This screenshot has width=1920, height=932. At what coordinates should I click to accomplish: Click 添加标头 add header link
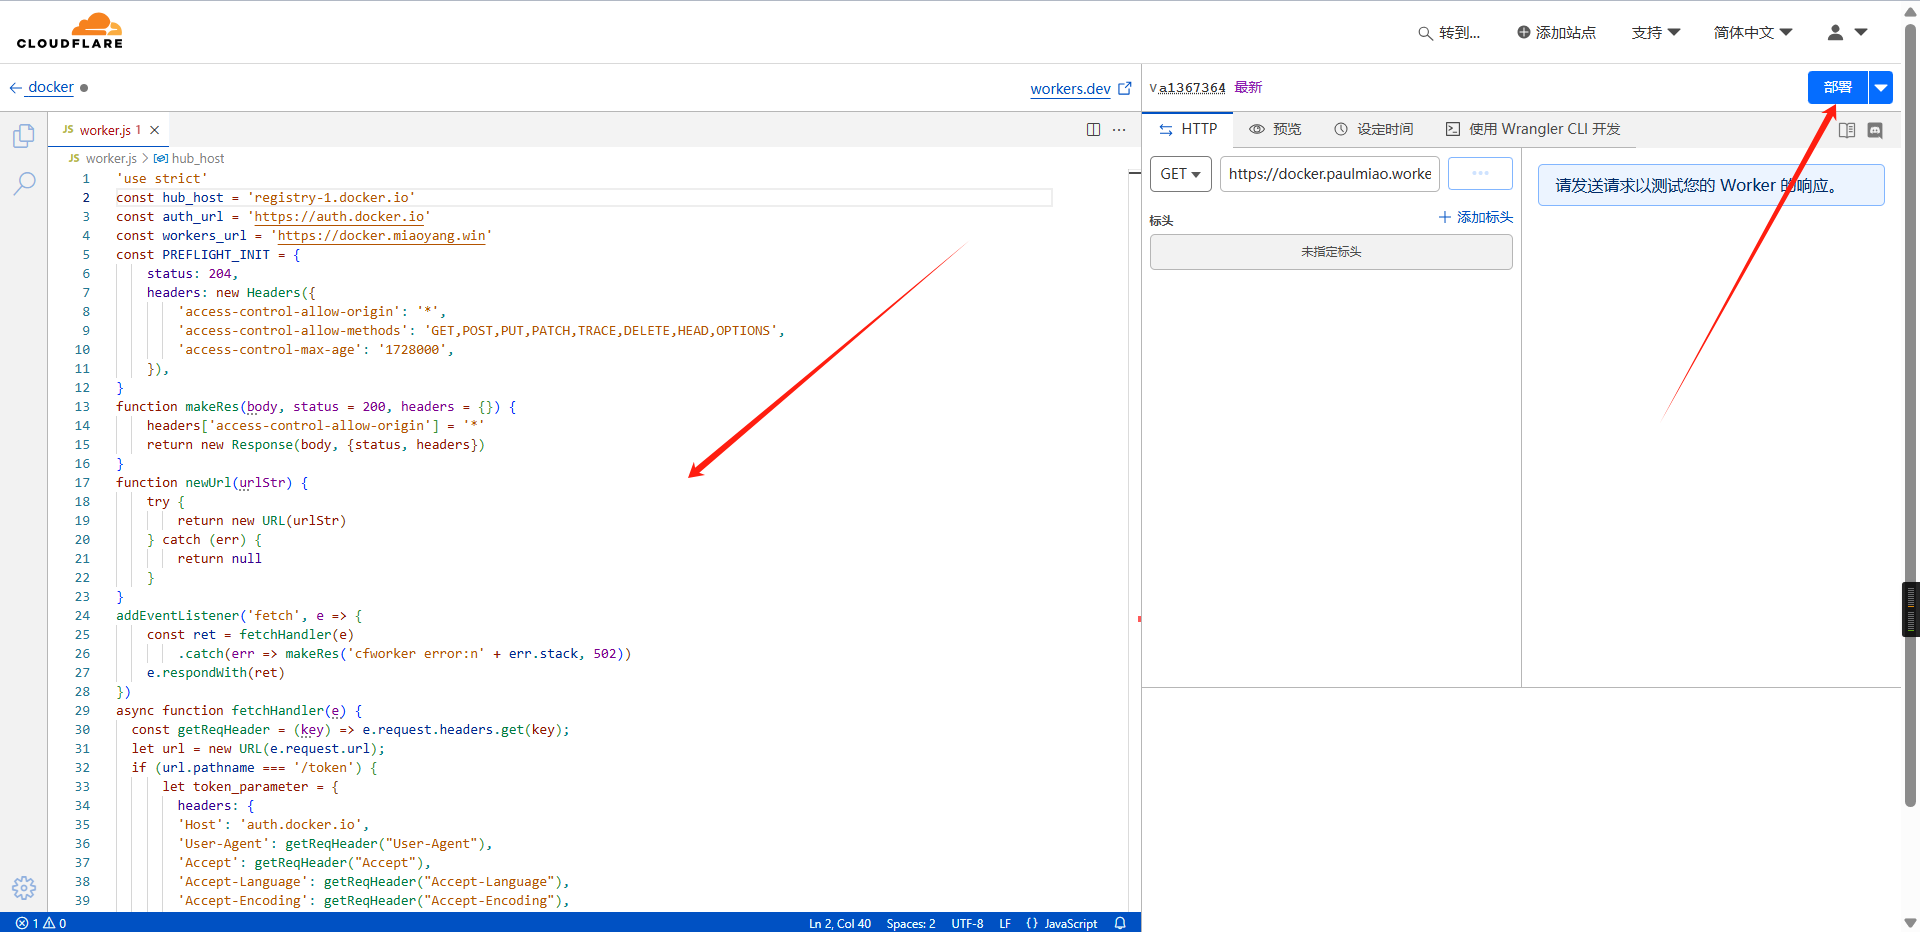[1476, 217]
